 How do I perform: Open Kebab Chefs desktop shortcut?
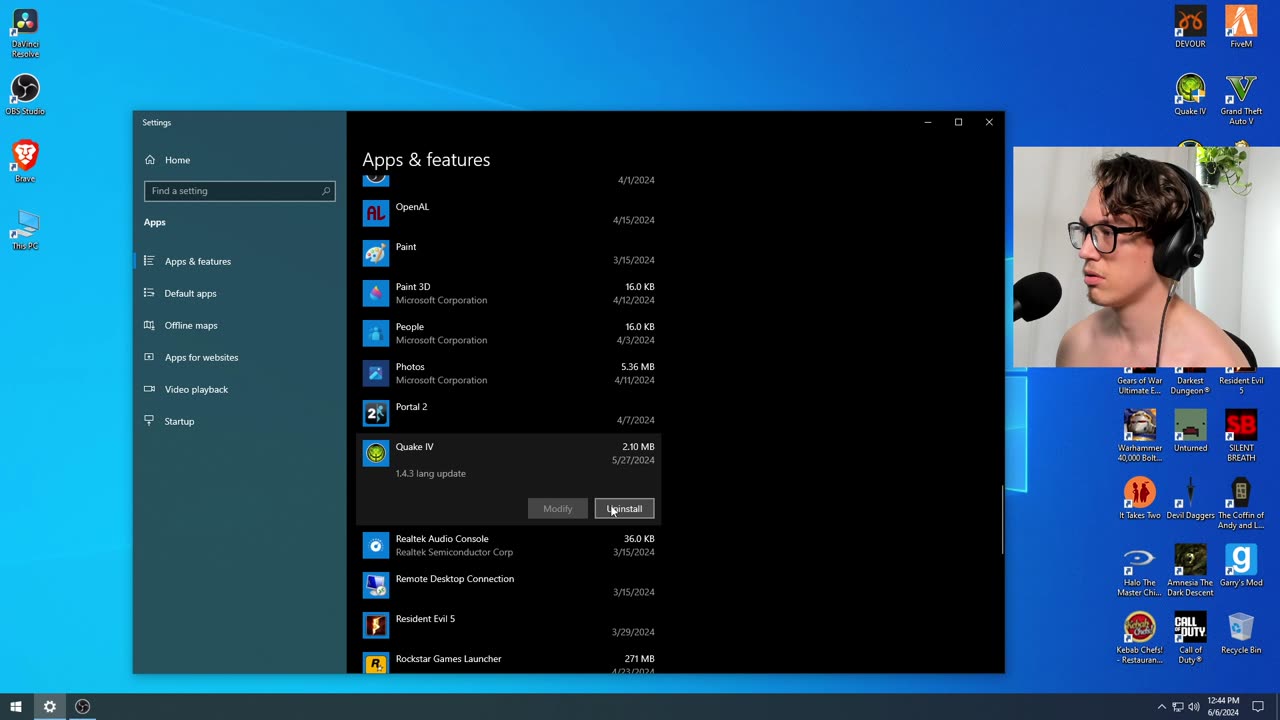(1139, 638)
